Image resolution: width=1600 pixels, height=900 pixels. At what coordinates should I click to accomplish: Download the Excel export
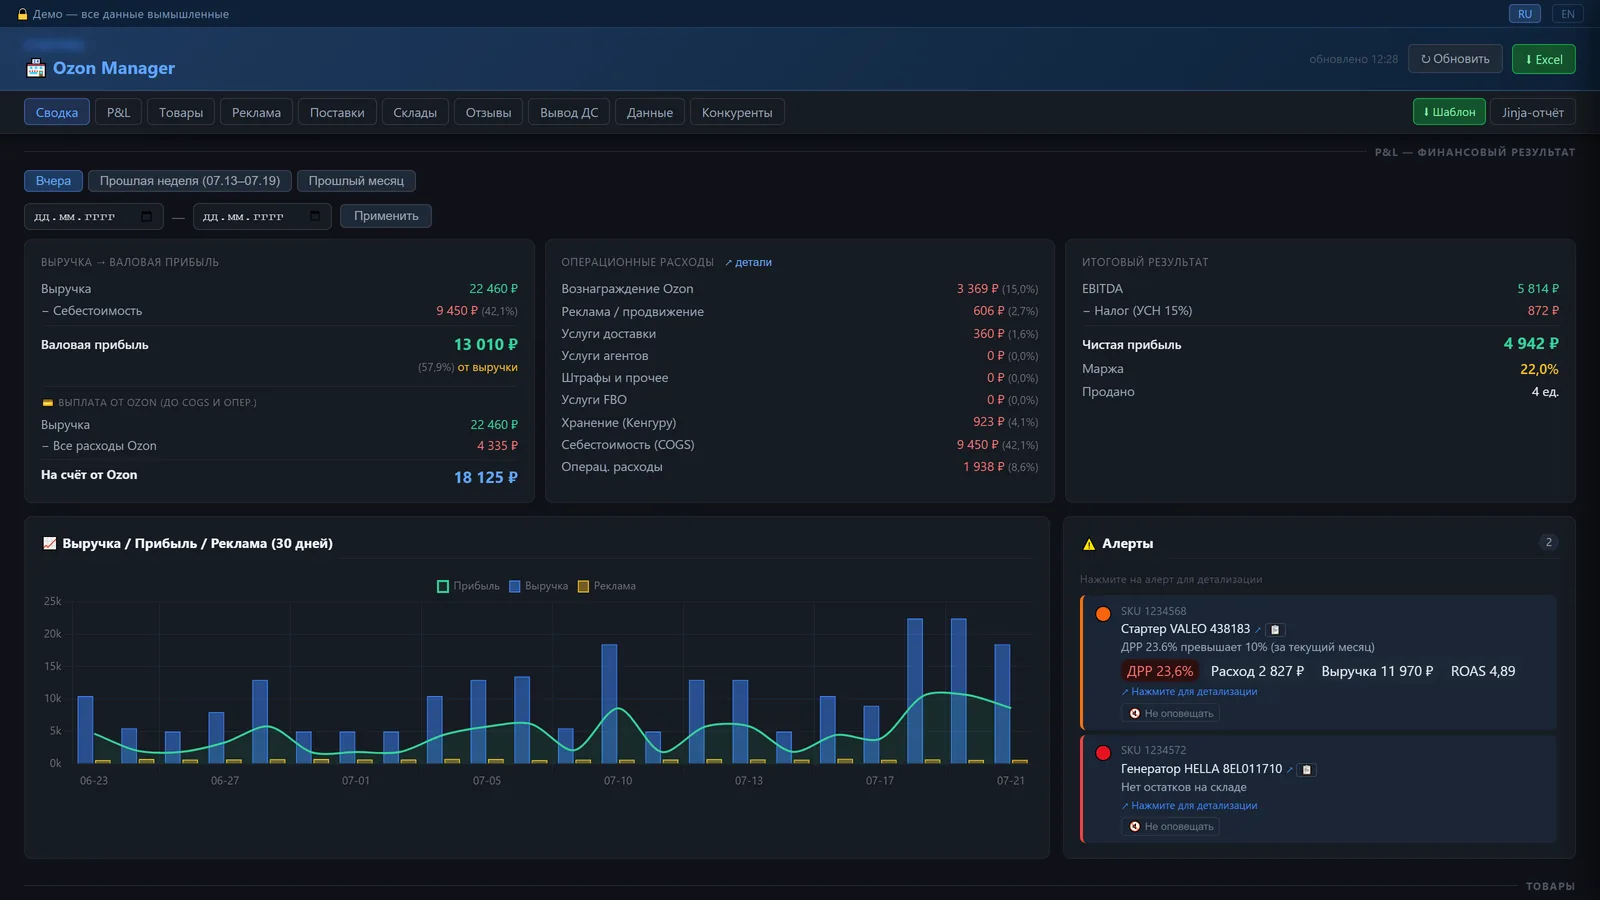tap(1544, 59)
